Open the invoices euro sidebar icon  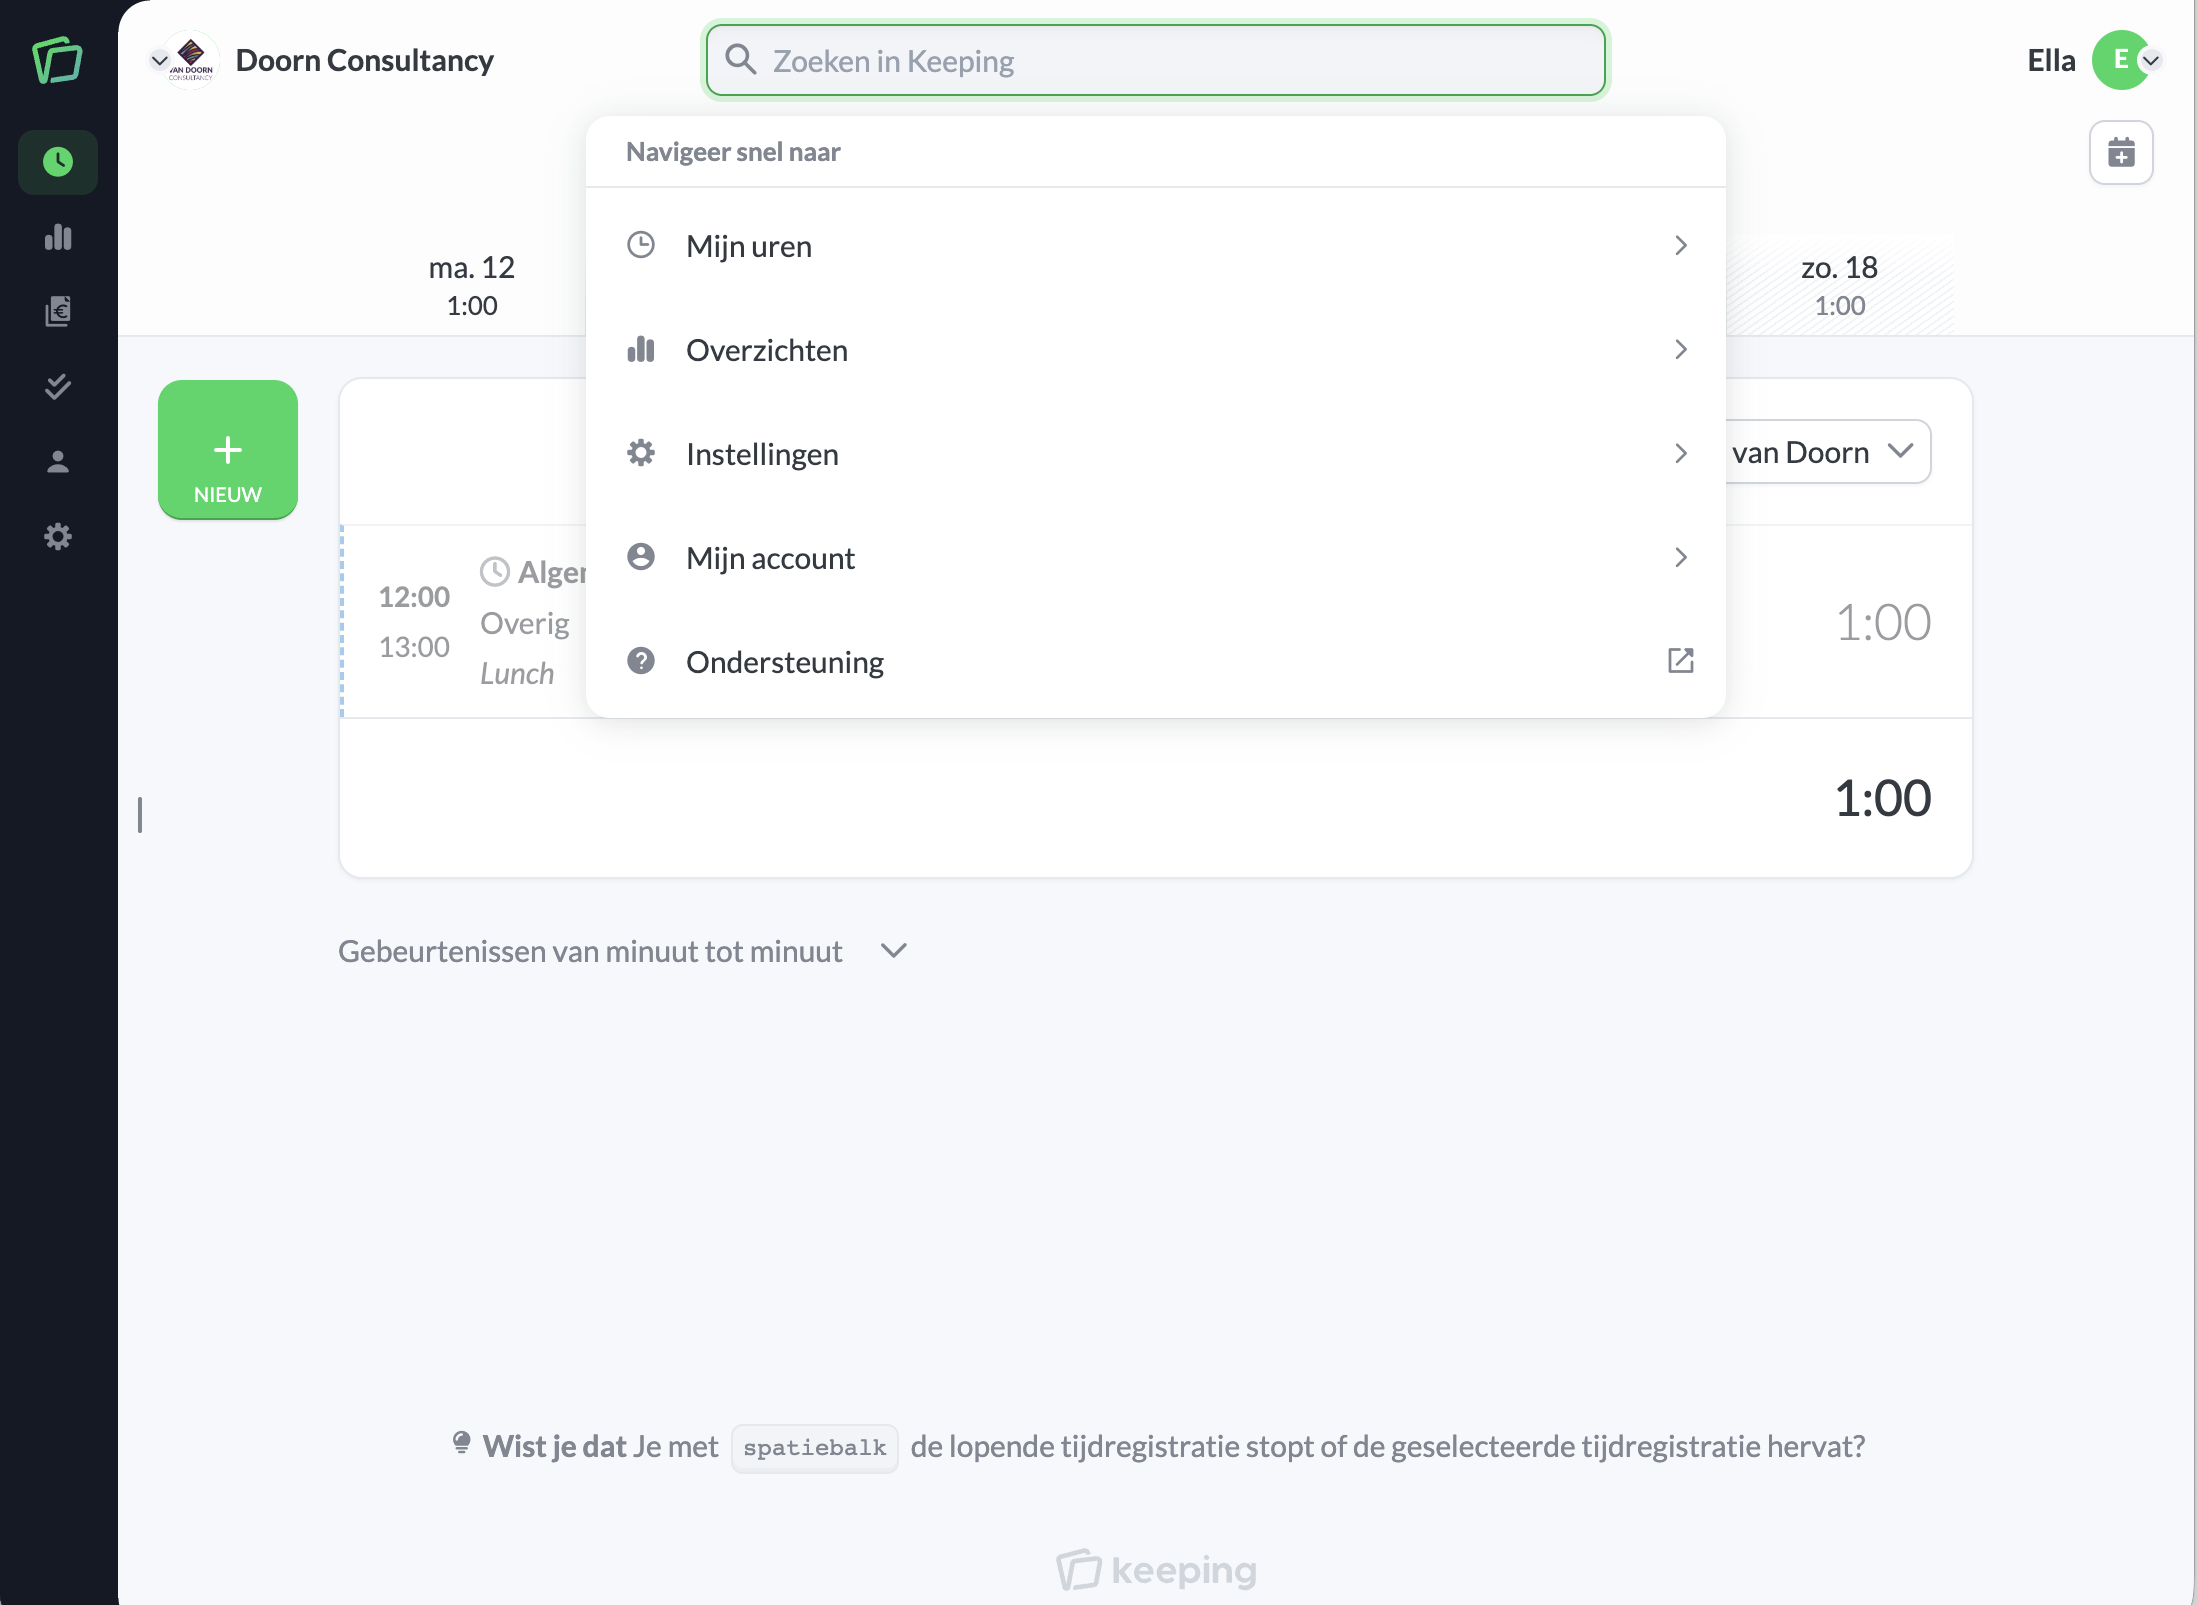coord(58,311)
